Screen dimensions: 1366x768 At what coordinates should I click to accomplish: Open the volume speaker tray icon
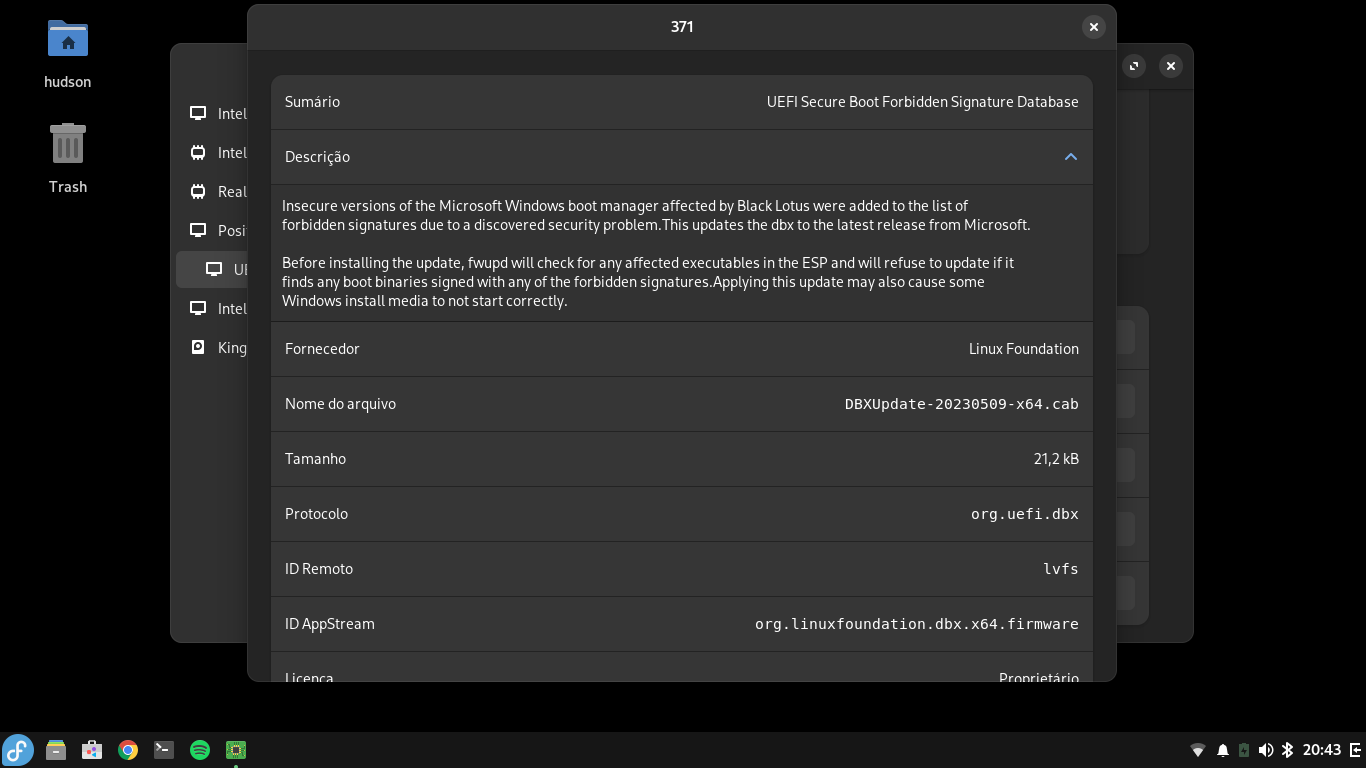click(x=1266, y=750)
